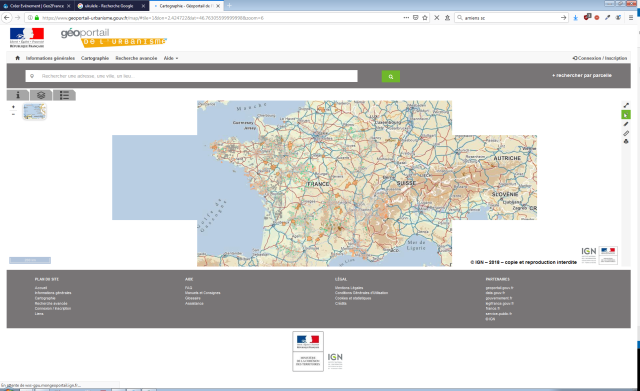Open Connexion / Inscription link
This screenshot has height=391, width=640.
pyautogui.click(x=600, y=58)
